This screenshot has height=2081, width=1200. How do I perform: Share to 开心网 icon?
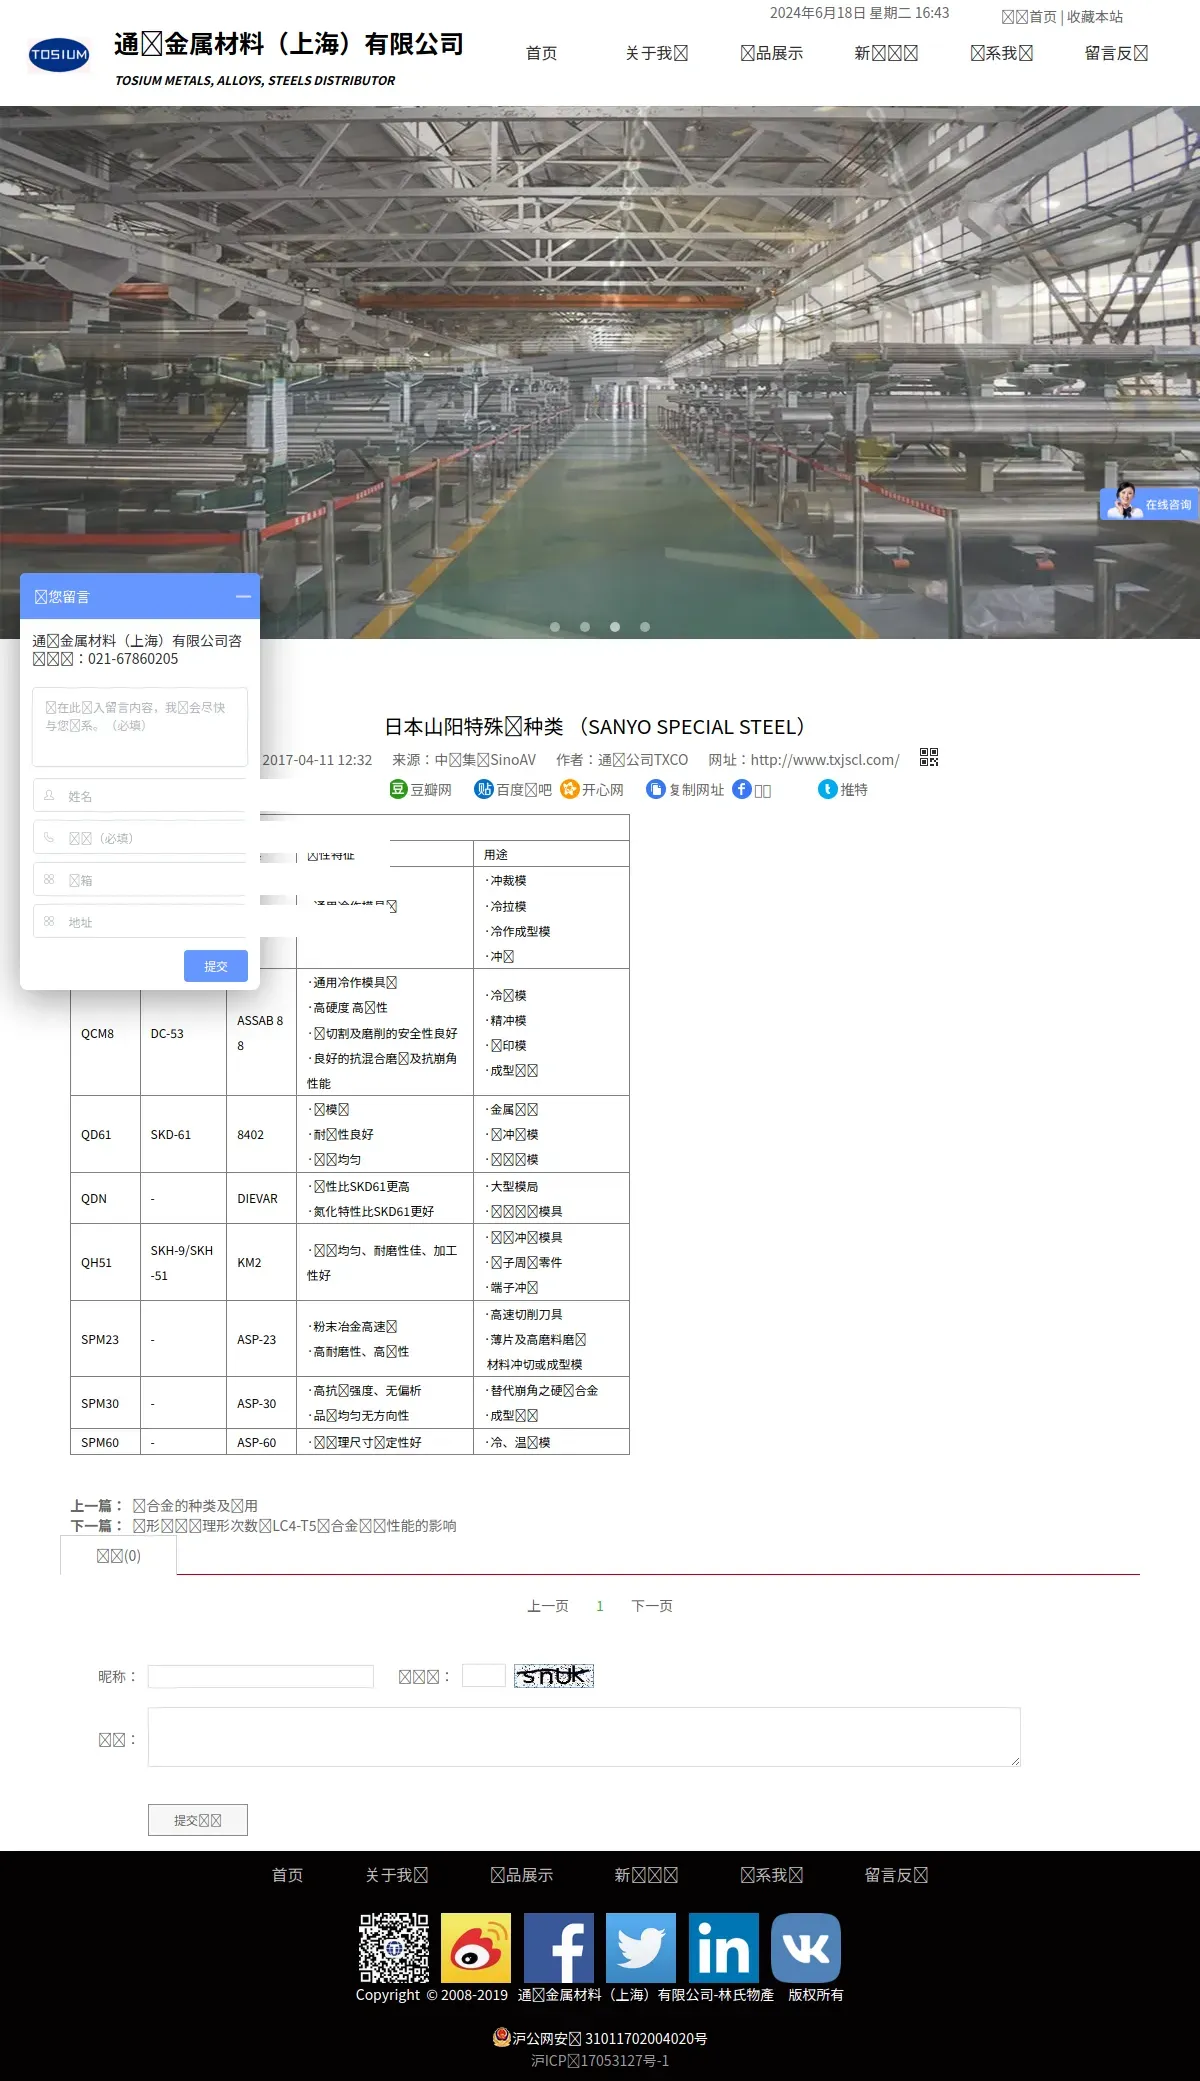[570, 789]
